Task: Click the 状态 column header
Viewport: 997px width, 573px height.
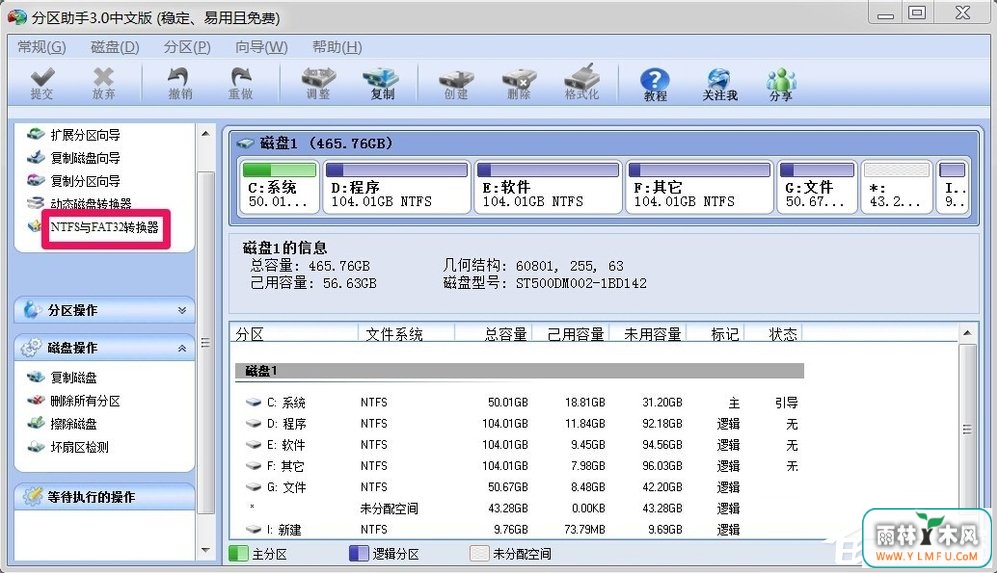Action: 774,334
